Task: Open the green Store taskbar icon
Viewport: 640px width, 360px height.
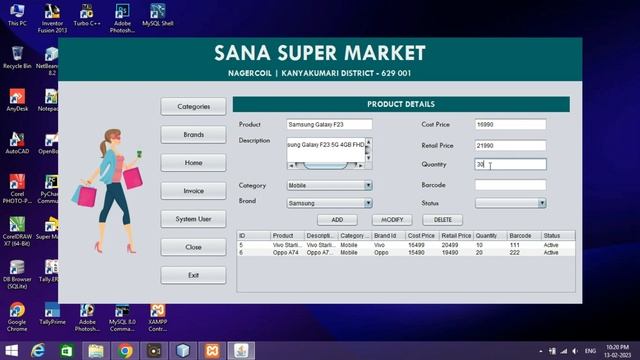Action: pyautogui.click(x=67, y=351)
